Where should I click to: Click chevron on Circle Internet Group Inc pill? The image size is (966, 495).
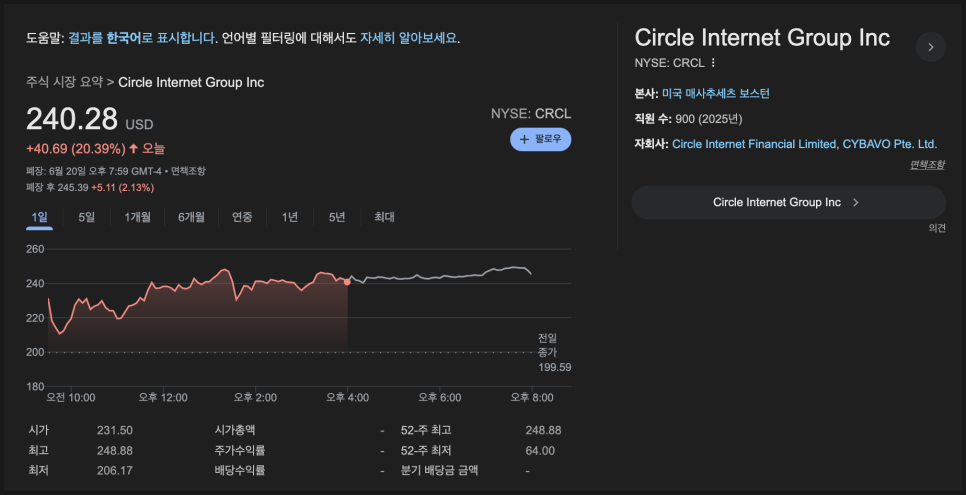[855, 202]
